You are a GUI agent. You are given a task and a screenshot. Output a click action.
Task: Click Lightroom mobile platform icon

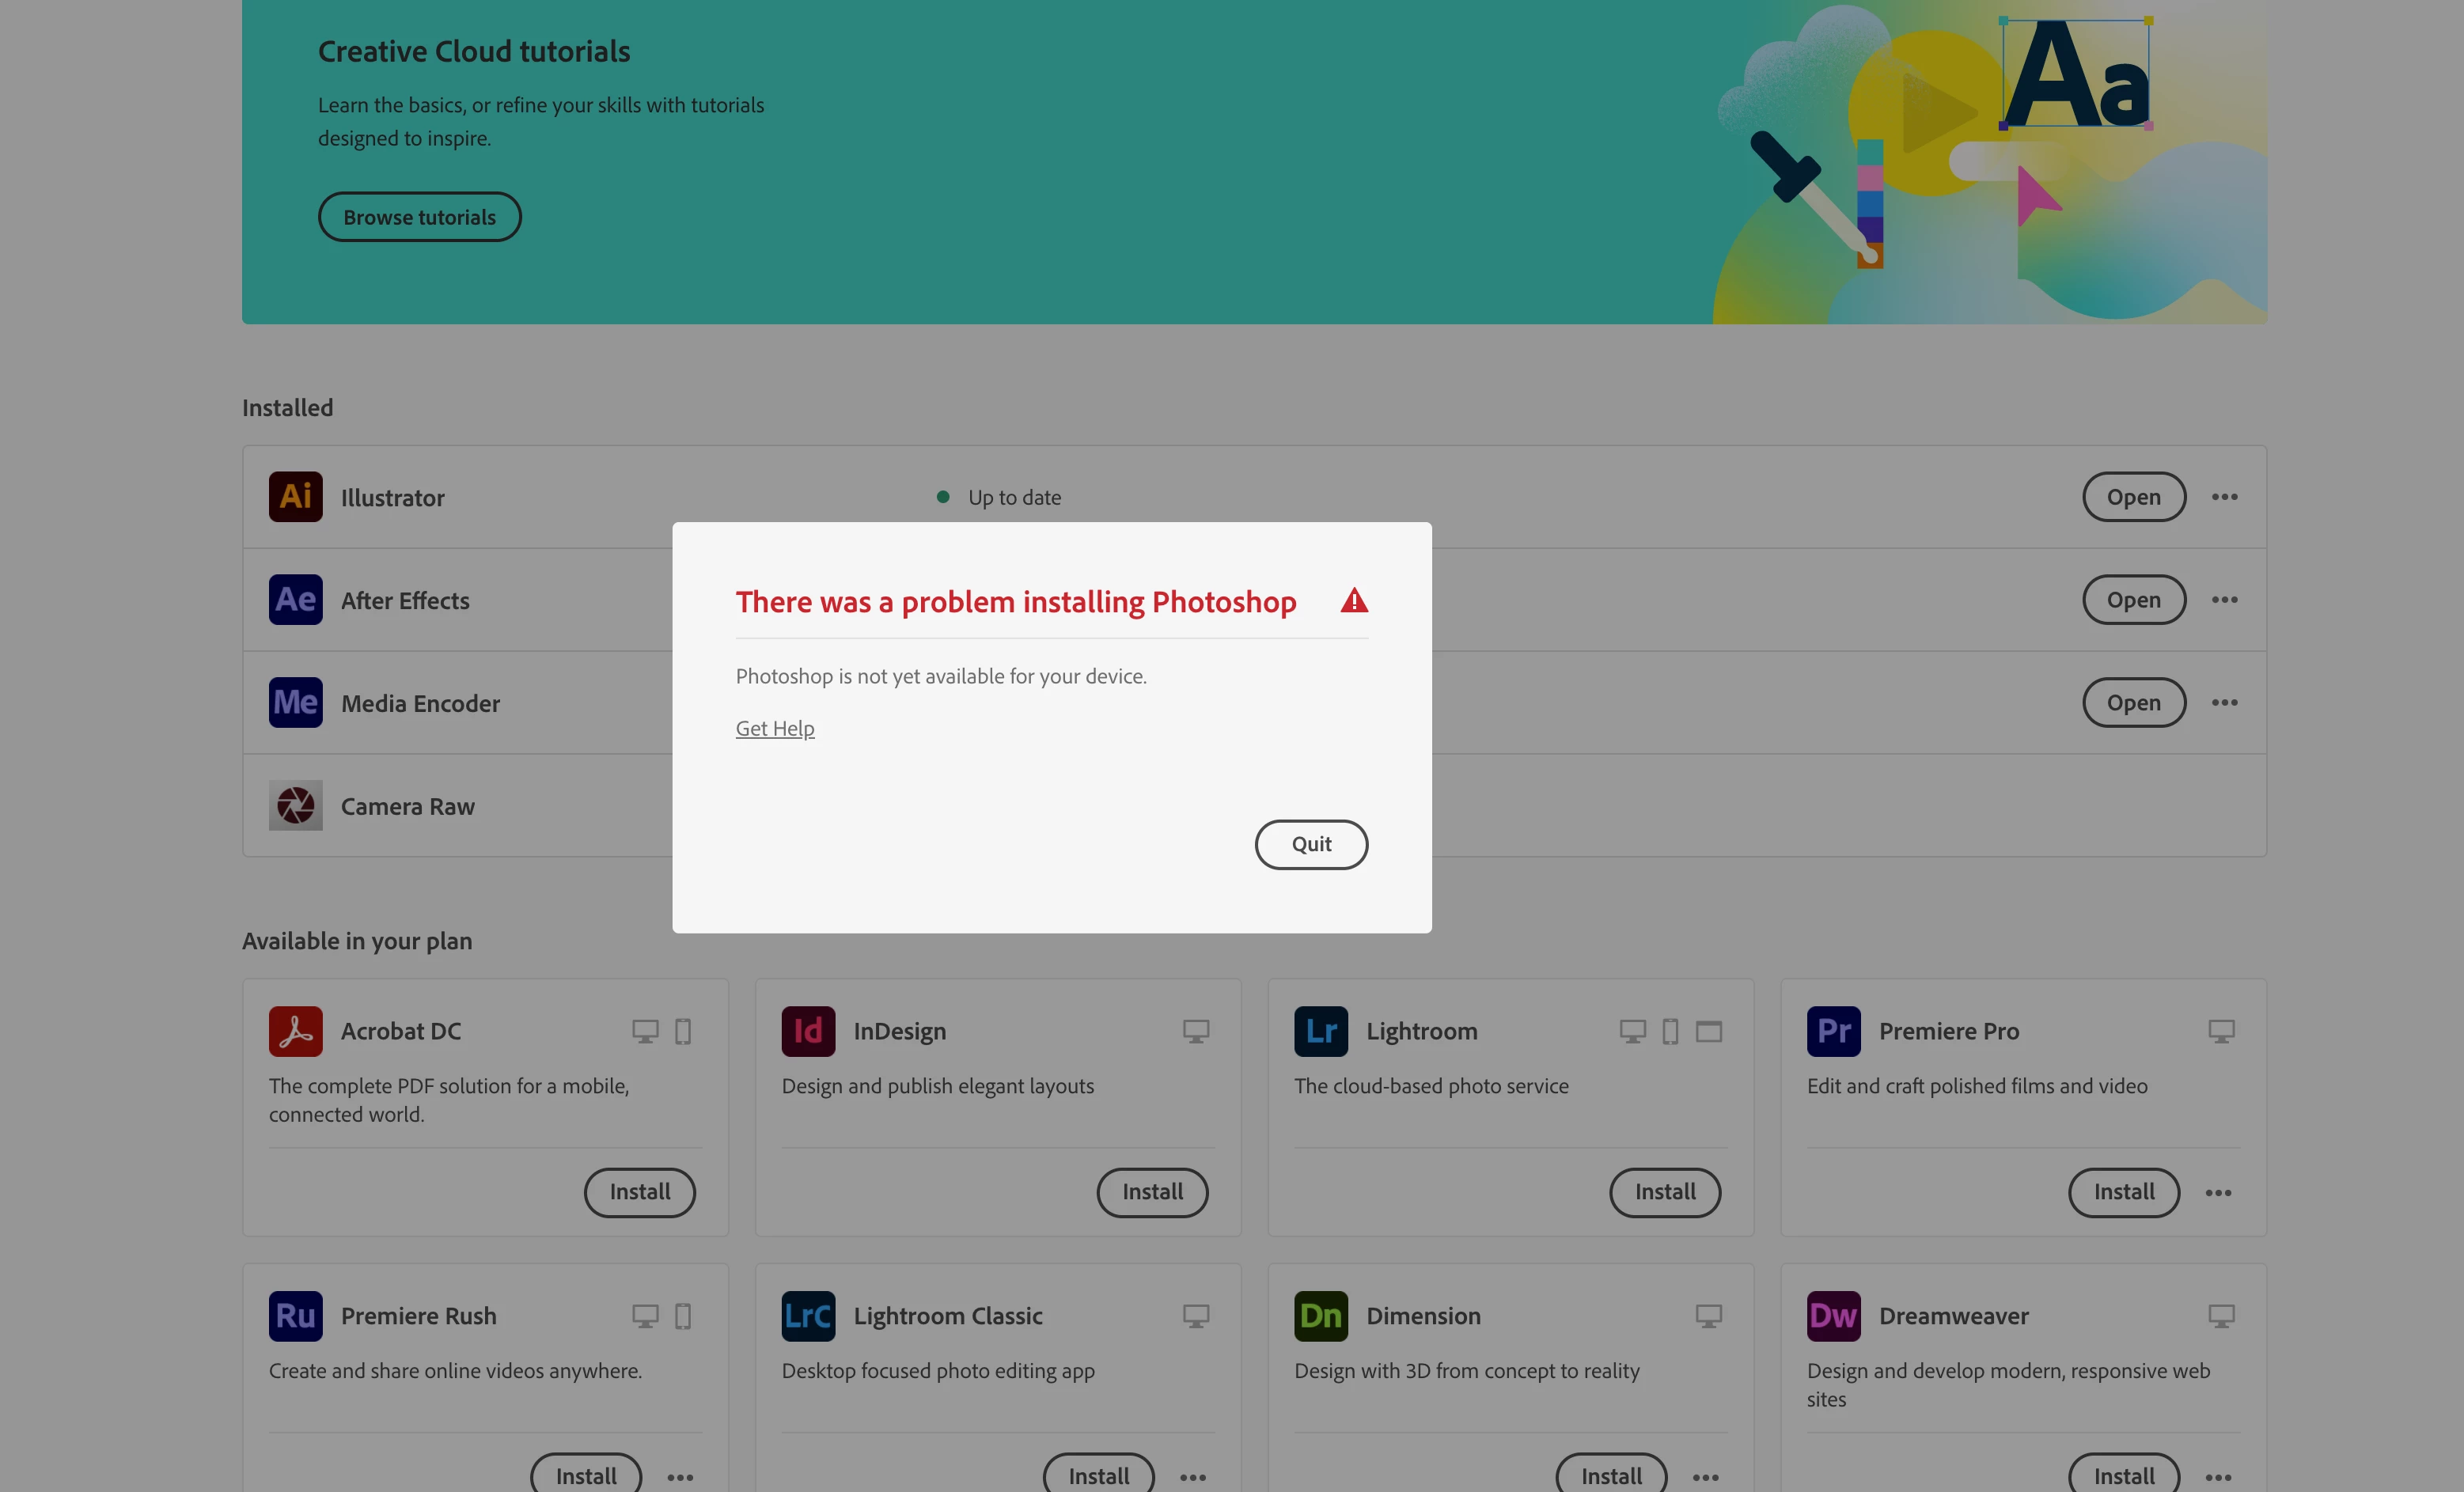tap(1670, 1031)
